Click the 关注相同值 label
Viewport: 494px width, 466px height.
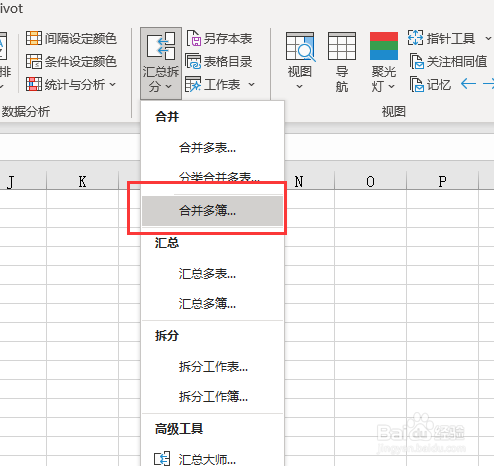coord(457,61)
